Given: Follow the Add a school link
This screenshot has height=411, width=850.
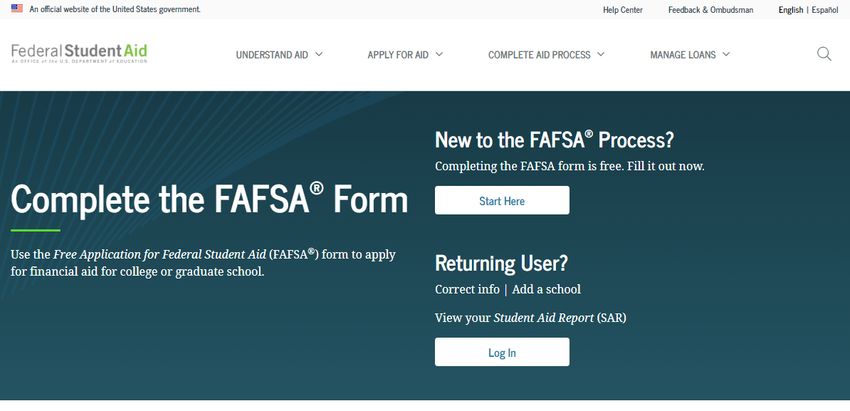Looking at the screenshot, I should pyautogui.click(x=546, y=290).
